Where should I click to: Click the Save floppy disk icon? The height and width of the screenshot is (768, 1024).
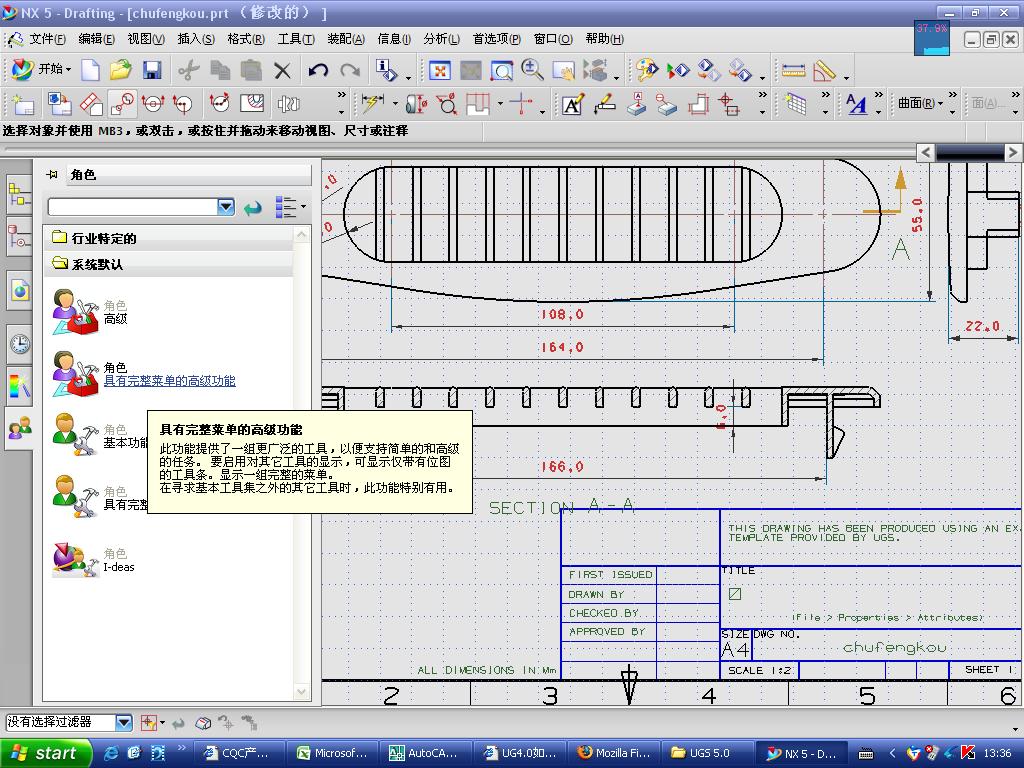pos(152,70)
